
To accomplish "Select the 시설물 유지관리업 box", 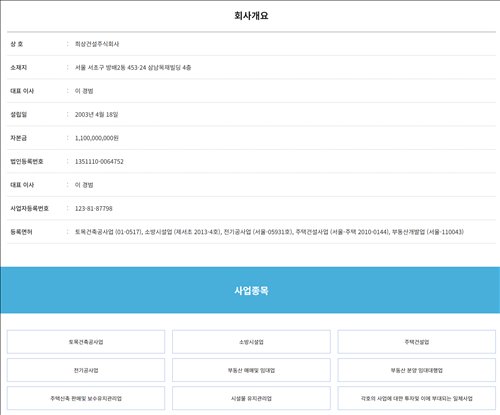I will click(251, 398).
